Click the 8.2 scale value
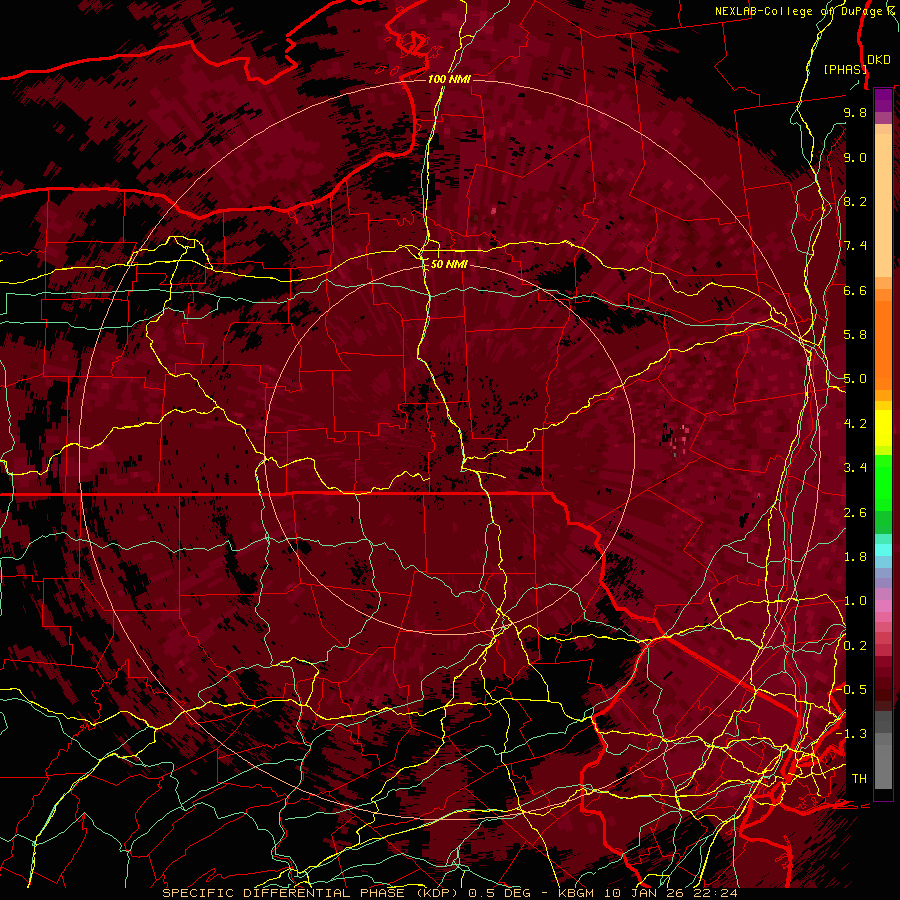The height and width of the screenshot is (900, 900). (855, 201)
